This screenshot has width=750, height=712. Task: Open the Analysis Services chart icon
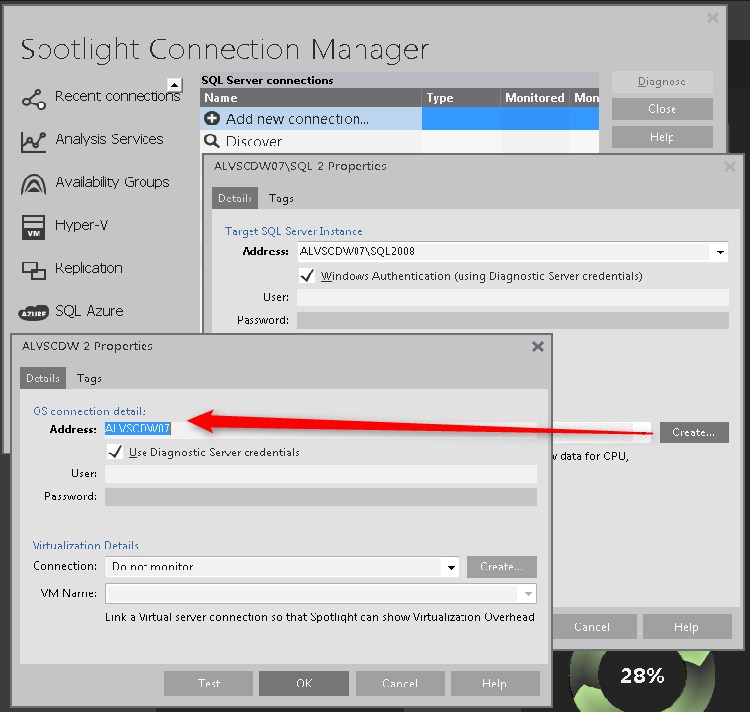pyautogui.click(x=33, y=141)
